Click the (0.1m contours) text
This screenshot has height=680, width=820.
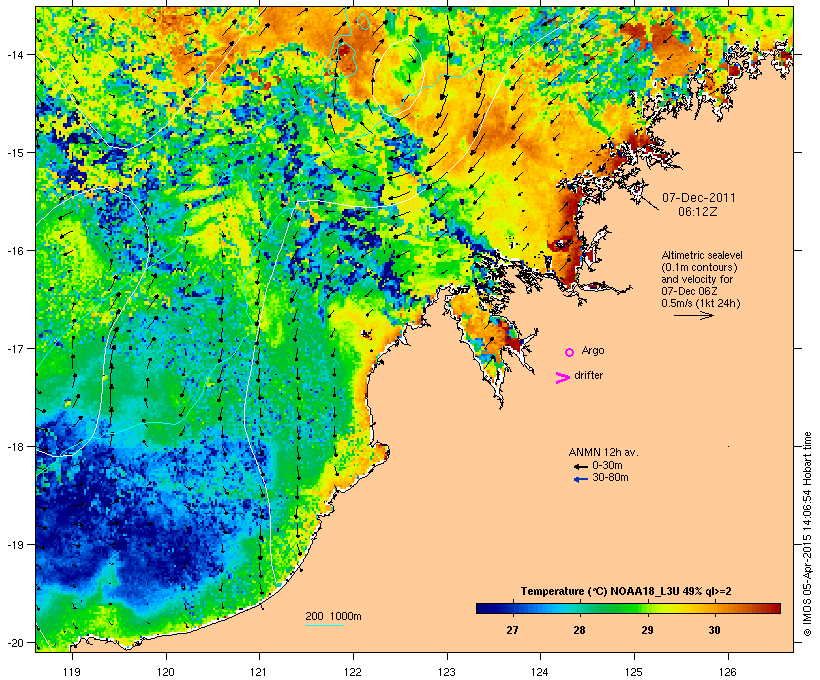click(699, 267)
